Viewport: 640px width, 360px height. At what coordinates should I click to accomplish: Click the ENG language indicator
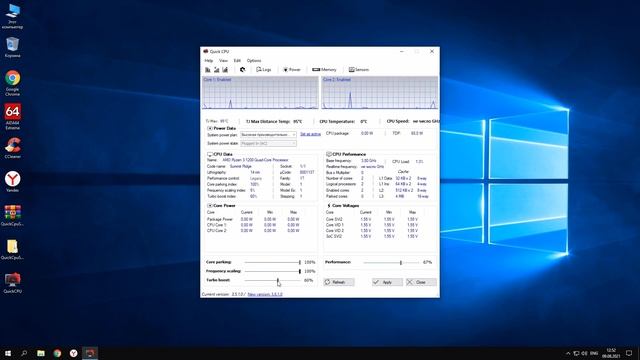point(594,353)
